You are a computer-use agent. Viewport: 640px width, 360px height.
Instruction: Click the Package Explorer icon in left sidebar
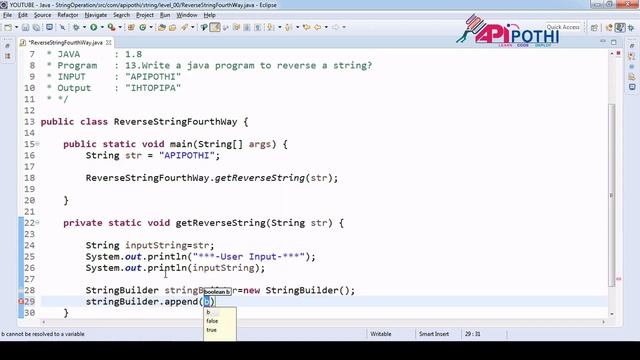(7, 57)
